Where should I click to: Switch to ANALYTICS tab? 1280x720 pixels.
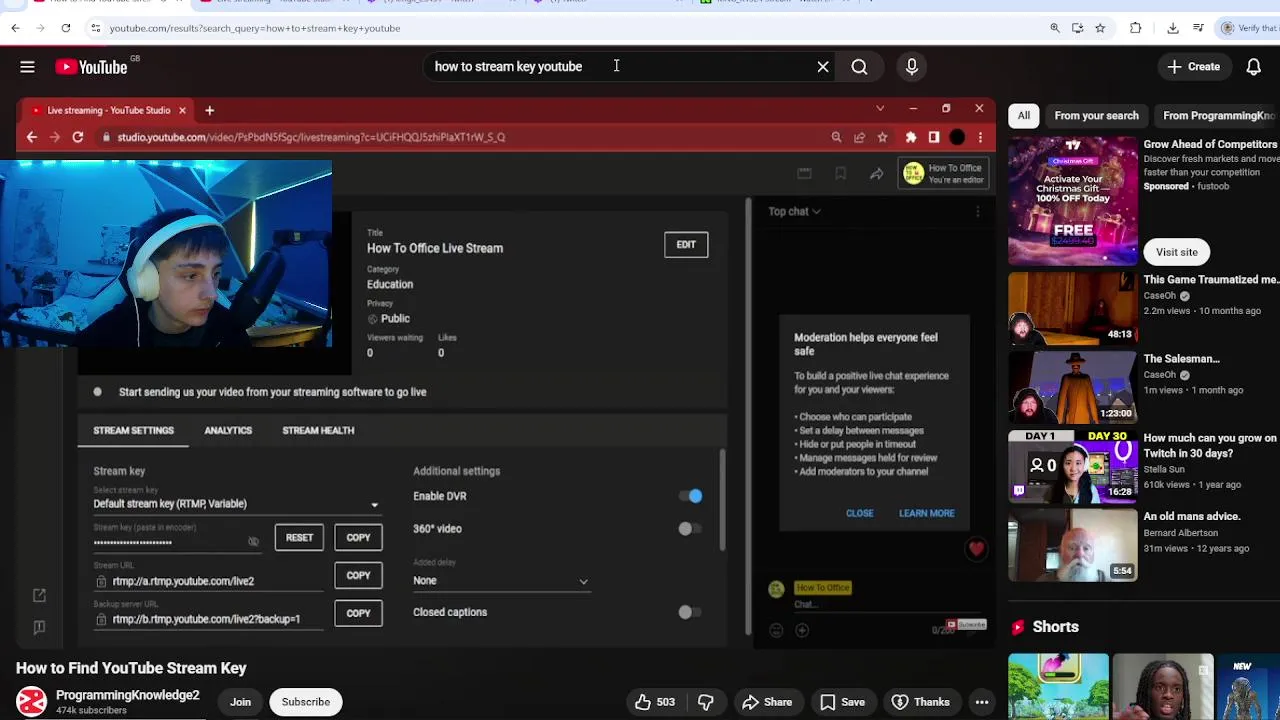click(x=228, y=430)
